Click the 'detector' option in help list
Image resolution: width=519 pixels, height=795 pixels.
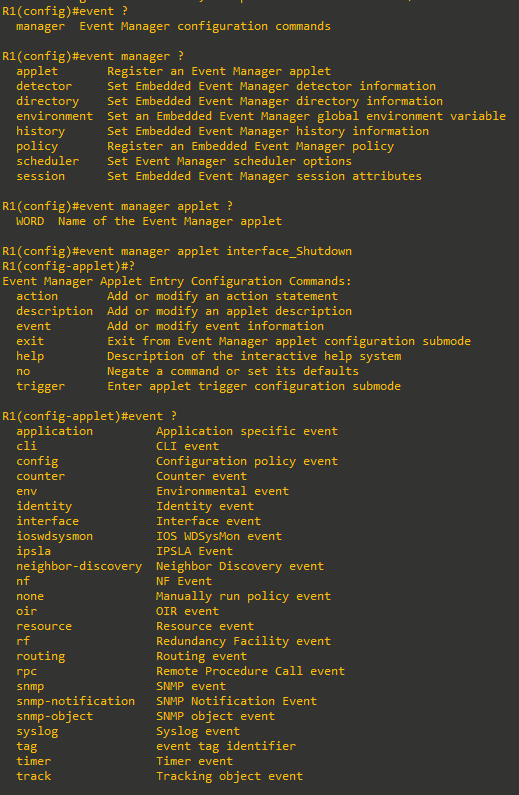tap(44, 86)
